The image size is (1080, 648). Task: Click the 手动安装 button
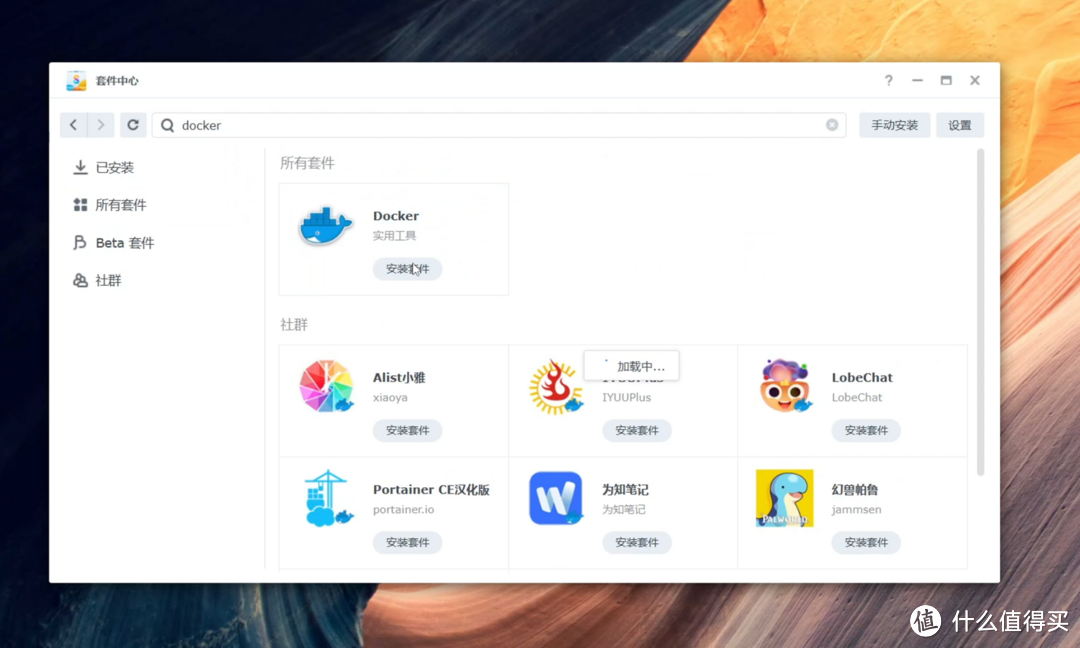pyautogui.click(x=894, y=124)
